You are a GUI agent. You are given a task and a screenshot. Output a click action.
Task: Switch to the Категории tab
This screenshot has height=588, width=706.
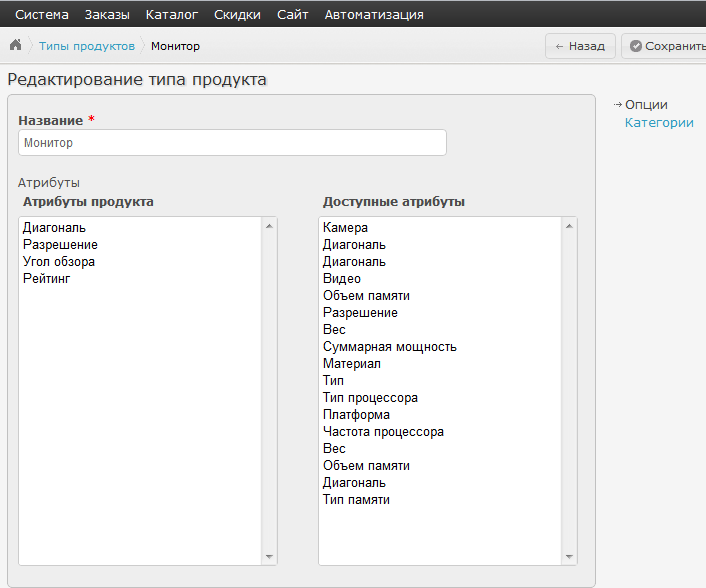click(659, 122)
